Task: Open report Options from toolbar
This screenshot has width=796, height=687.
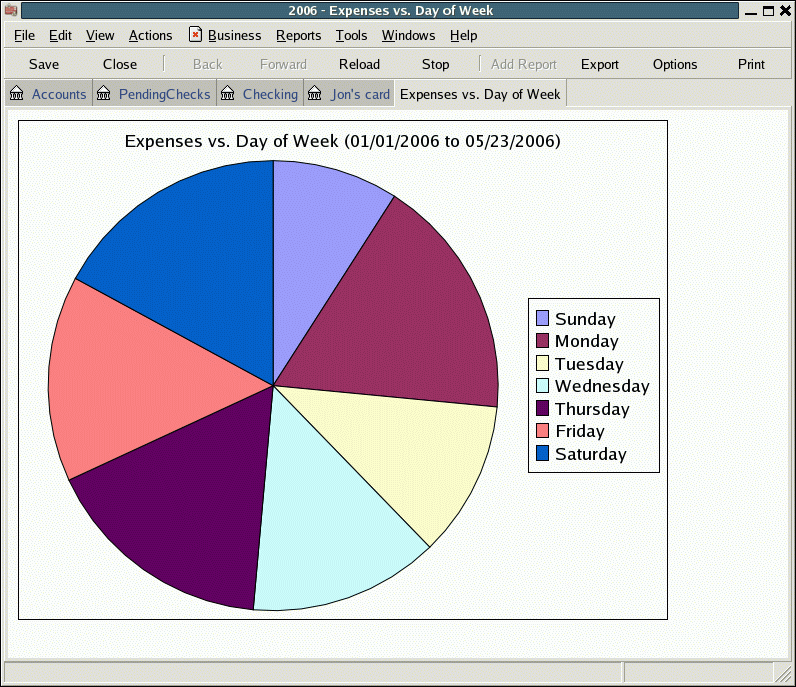Action: coord(675,64)
